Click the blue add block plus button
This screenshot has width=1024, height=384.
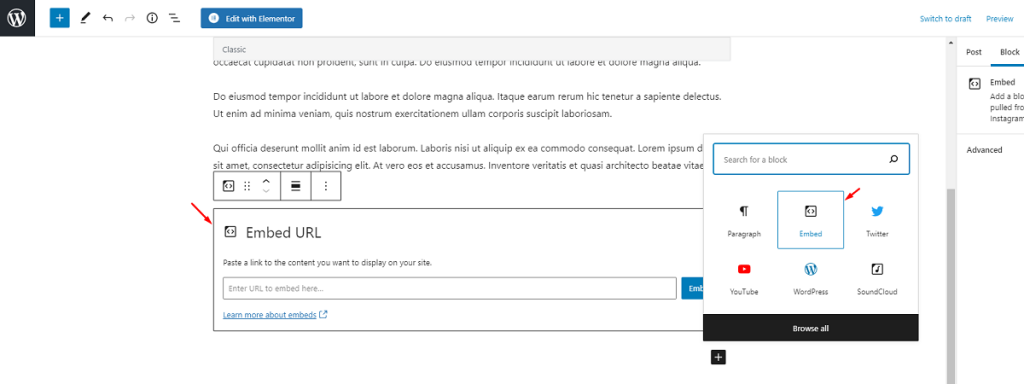click(x=59, y=18)
